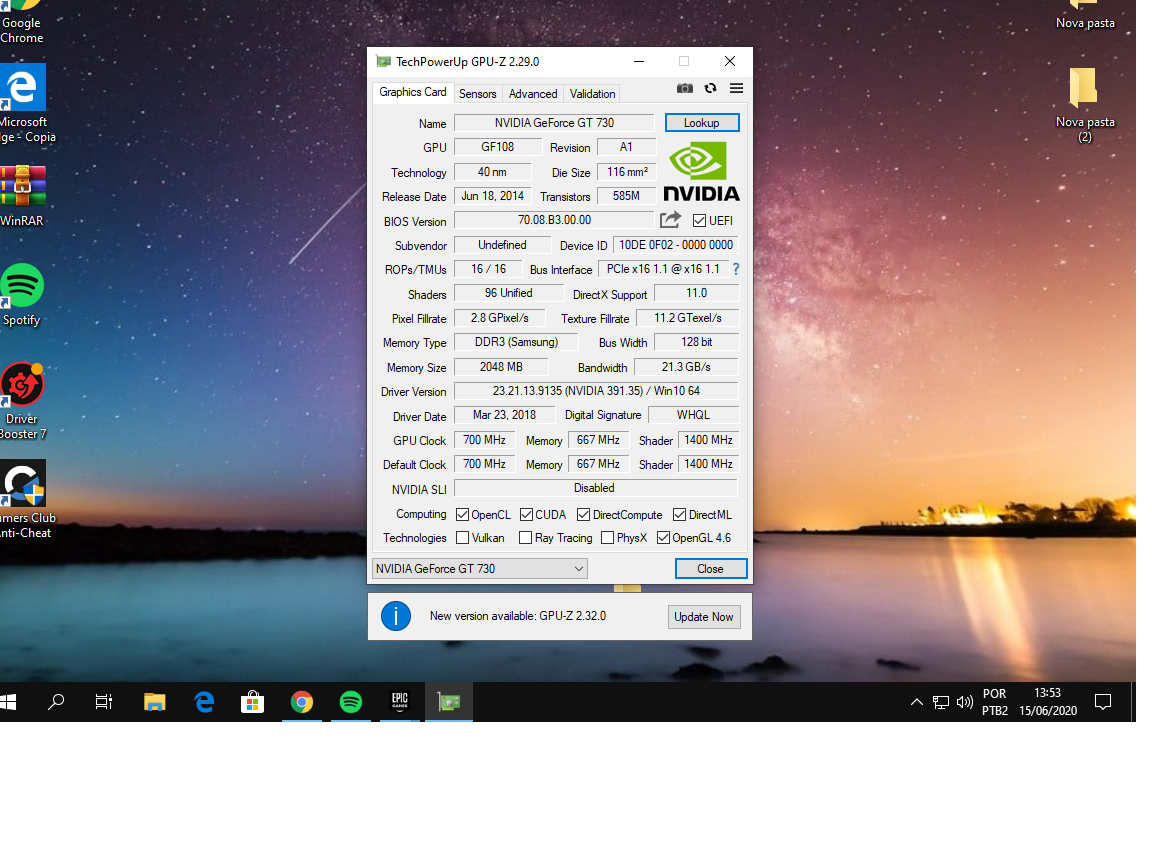Click the Shaders field 96 Unified
This screenshot has width=1152, height=864.
[508, 293]
